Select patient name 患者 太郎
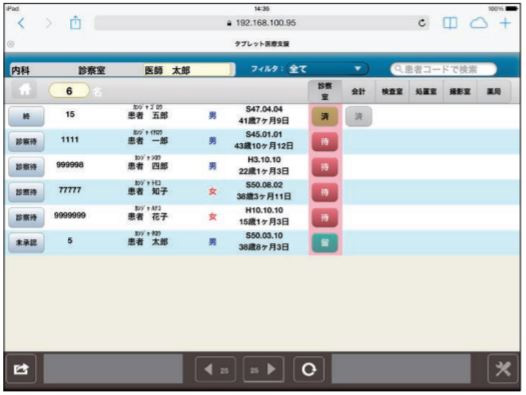The height and width of the screenshot is (395, 526). point(148,242)
